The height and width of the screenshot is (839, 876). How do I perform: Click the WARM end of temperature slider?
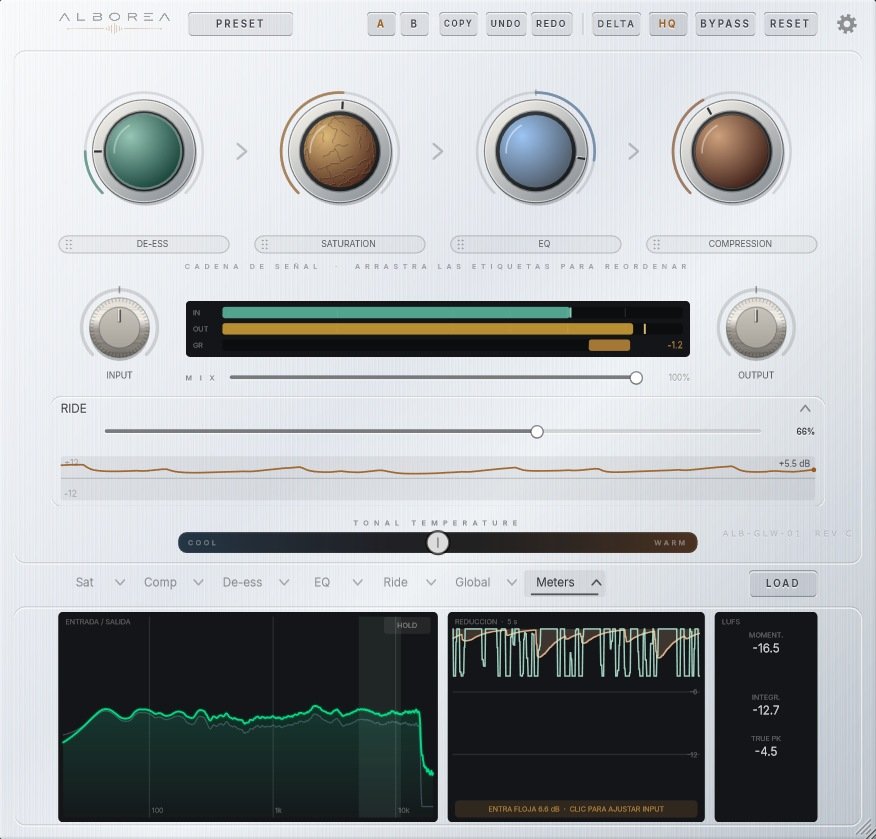click(x=670, y=542)
